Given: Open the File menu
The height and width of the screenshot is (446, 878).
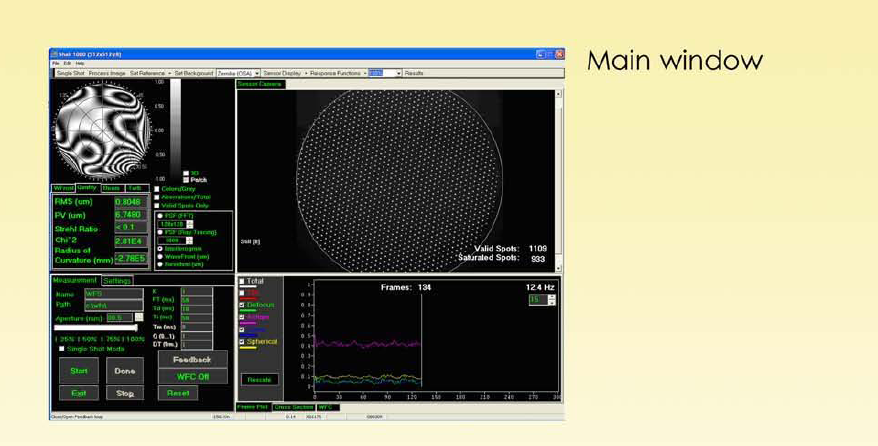Looking at the screenshot, I should (56, 64).
